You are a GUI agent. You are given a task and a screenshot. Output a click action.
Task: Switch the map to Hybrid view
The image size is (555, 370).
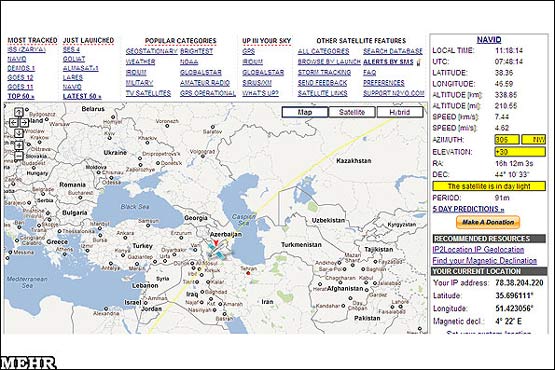400,112
